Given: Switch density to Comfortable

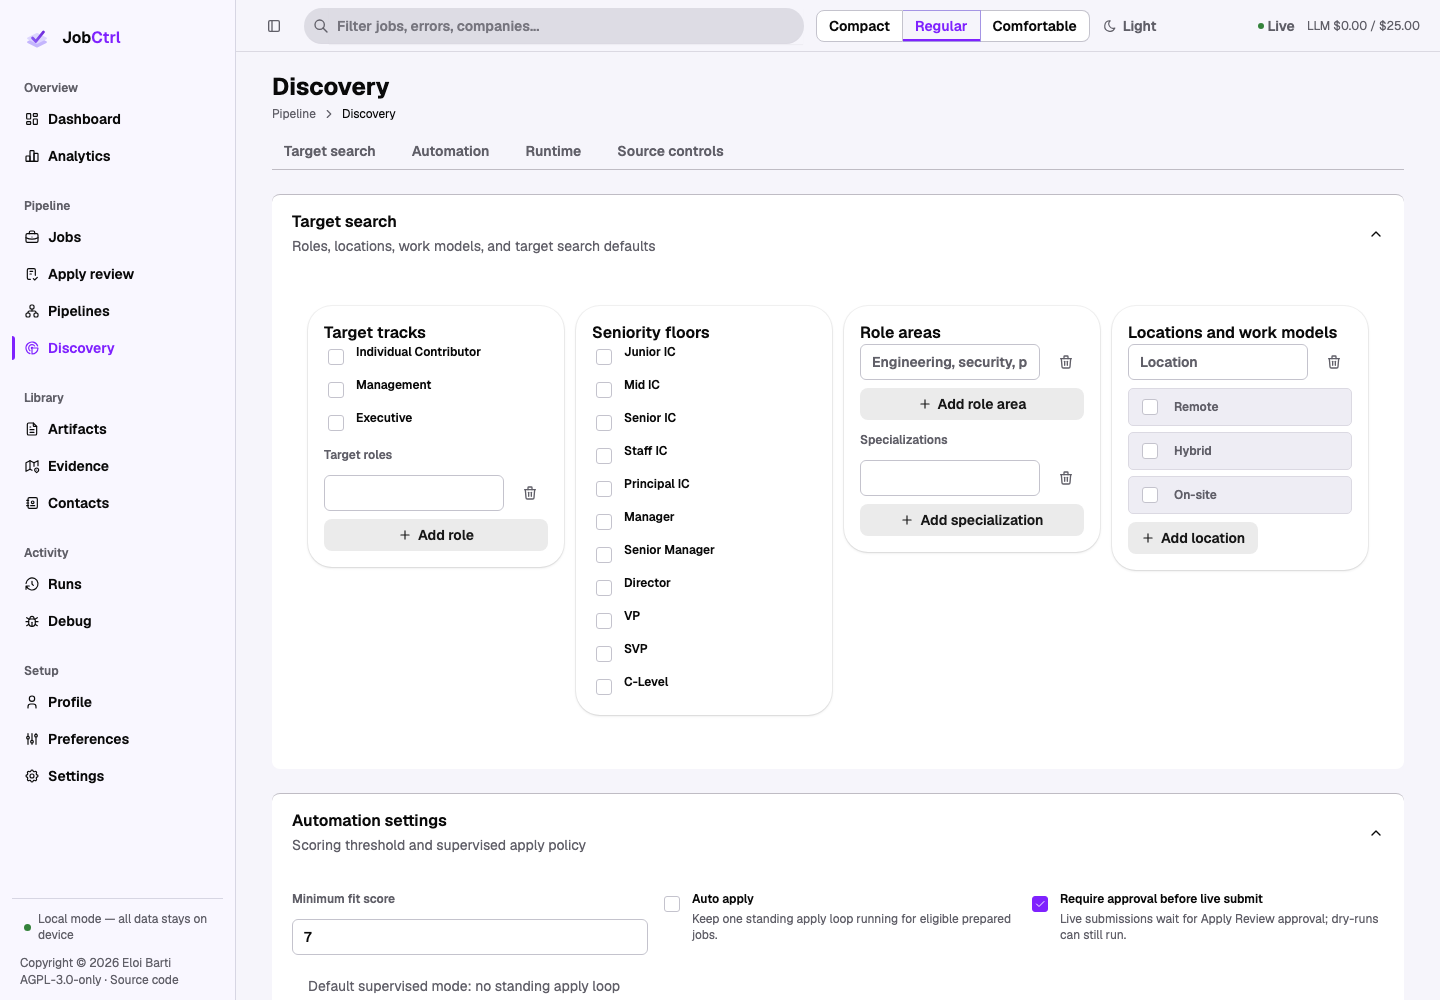Looking at the screenshot, I should click(x=1034, y=26).
